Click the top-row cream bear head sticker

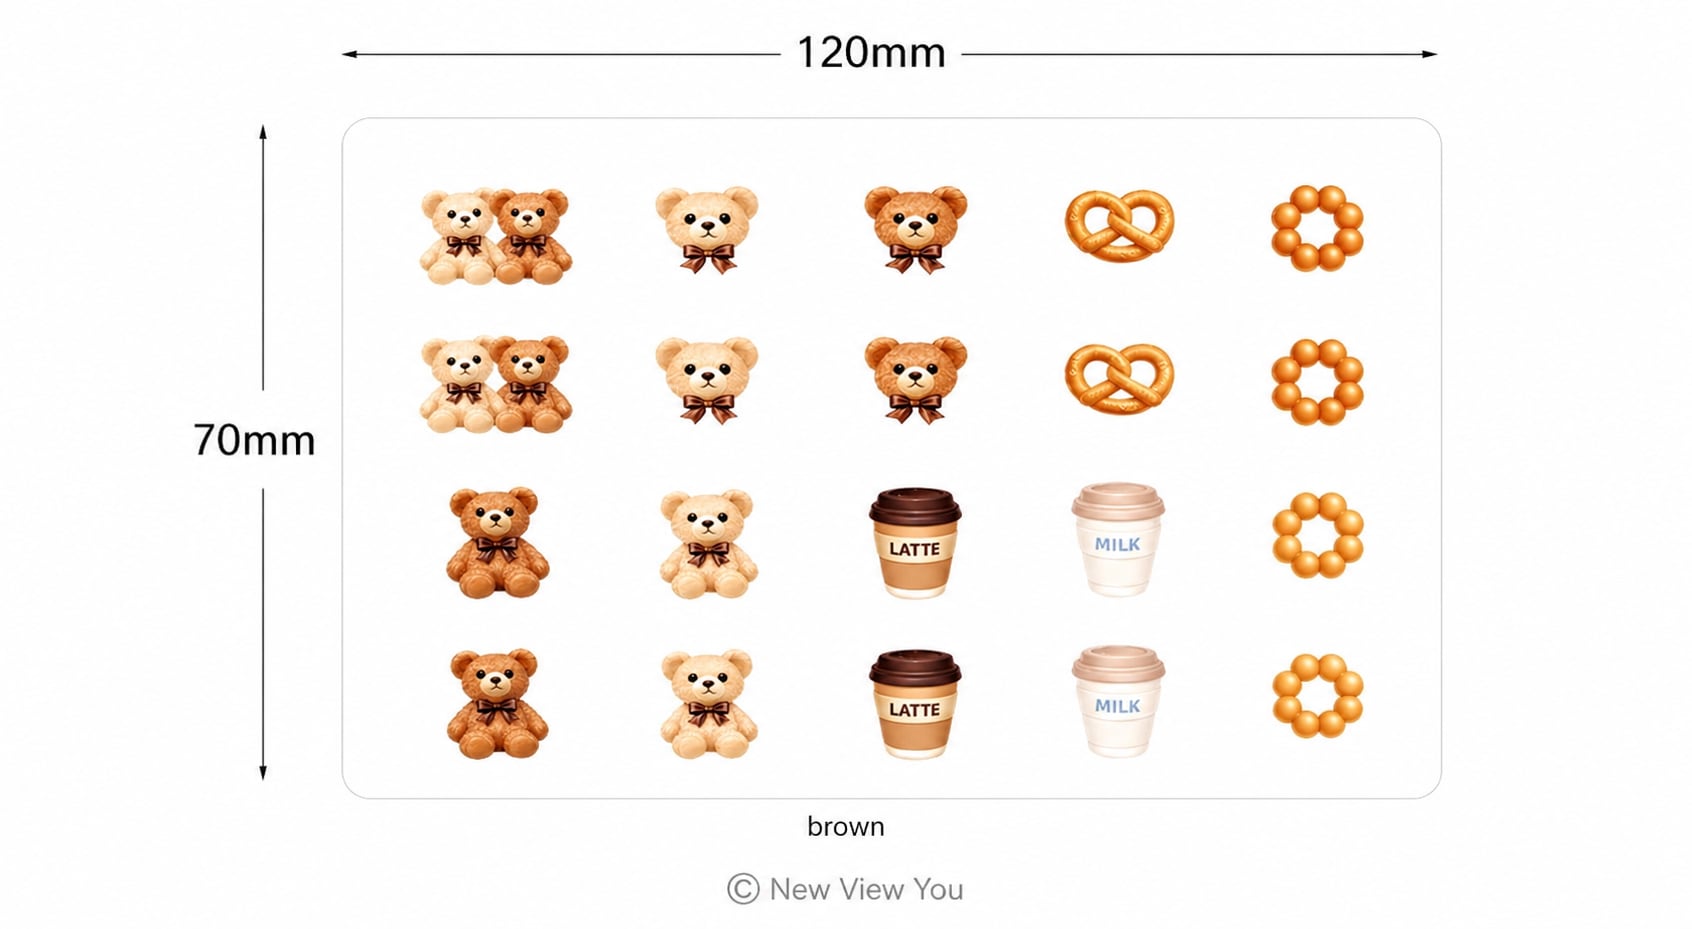click(707, 229)
